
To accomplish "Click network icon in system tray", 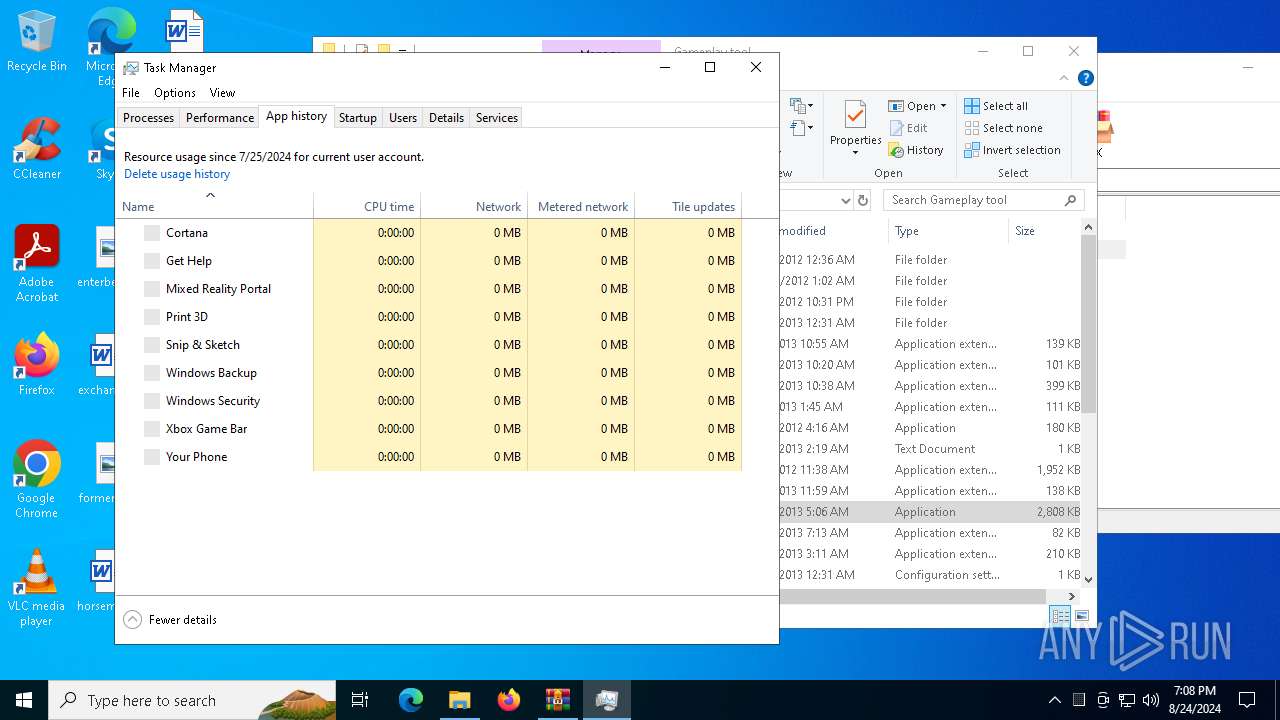I will [x=1127, y=700].
